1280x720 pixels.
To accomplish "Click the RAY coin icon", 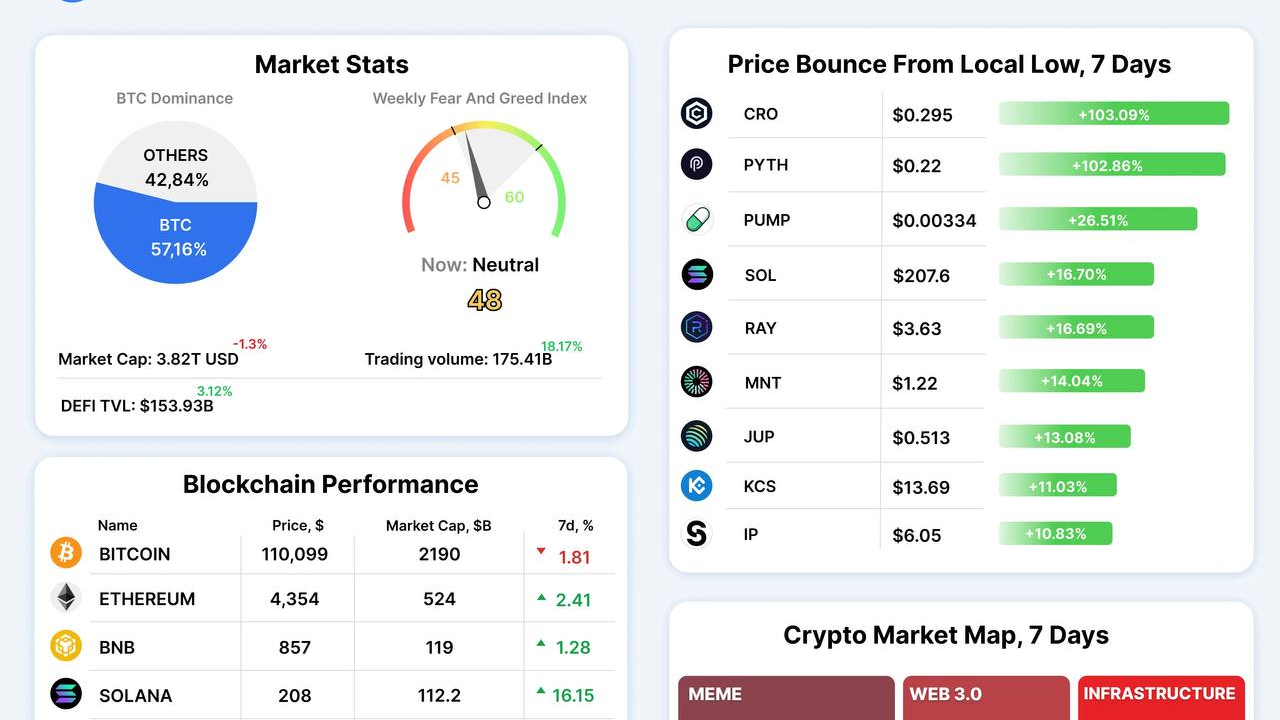I will click(697, 328).
